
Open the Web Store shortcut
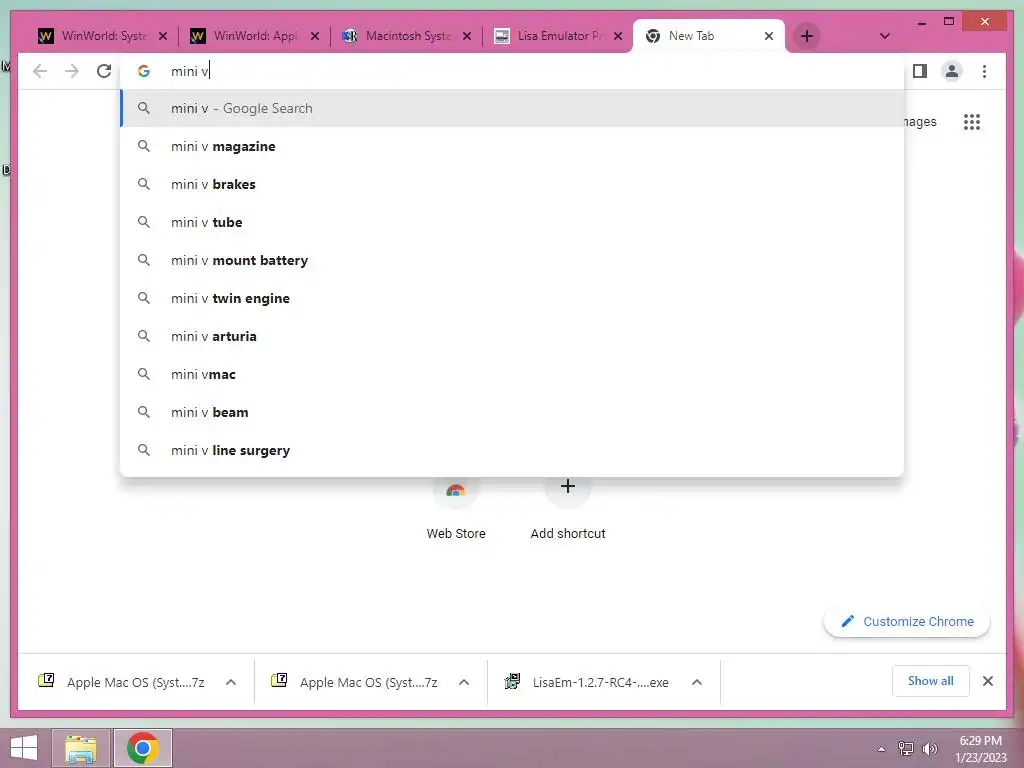(x=456, y=509)
